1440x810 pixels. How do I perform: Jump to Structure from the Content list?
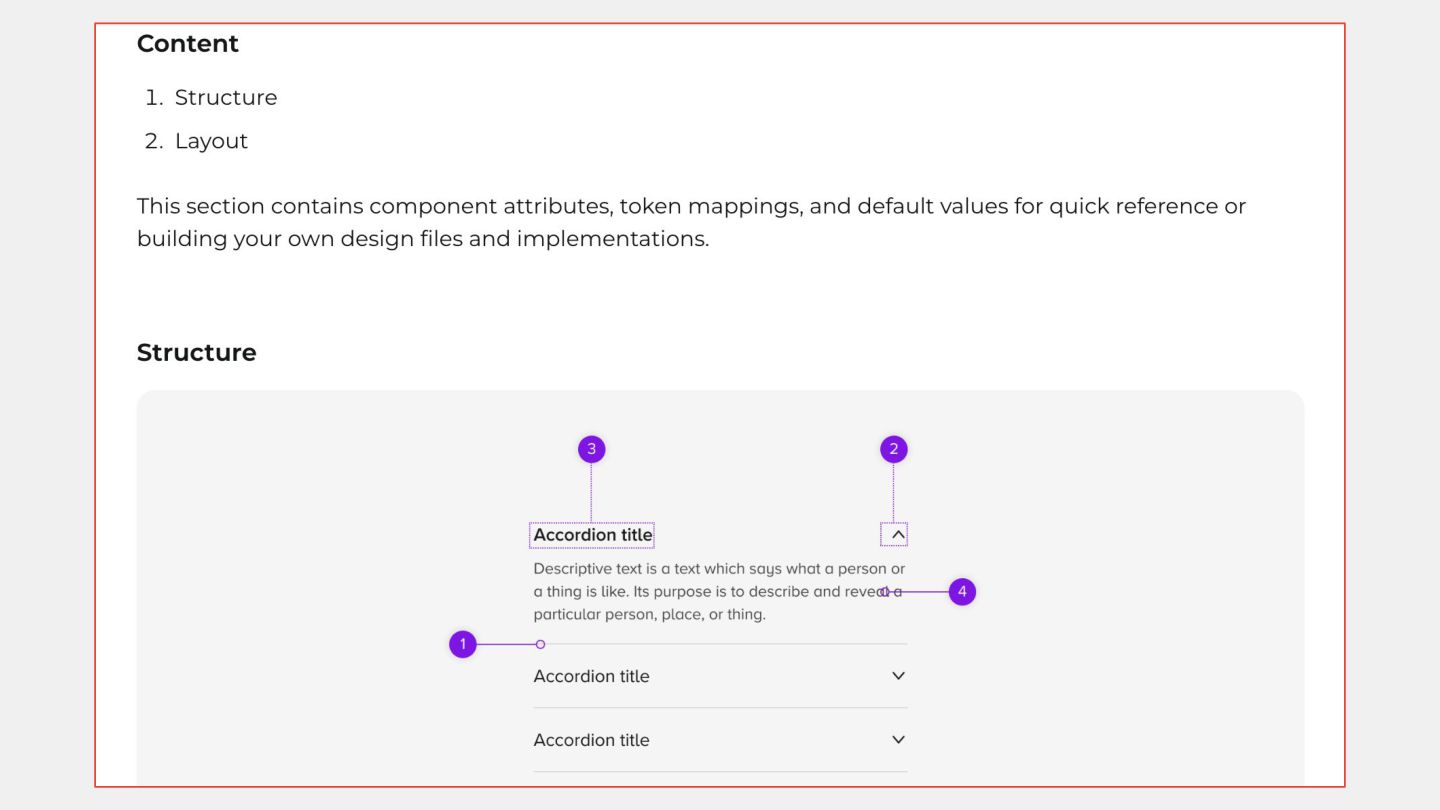pos(226,98)
